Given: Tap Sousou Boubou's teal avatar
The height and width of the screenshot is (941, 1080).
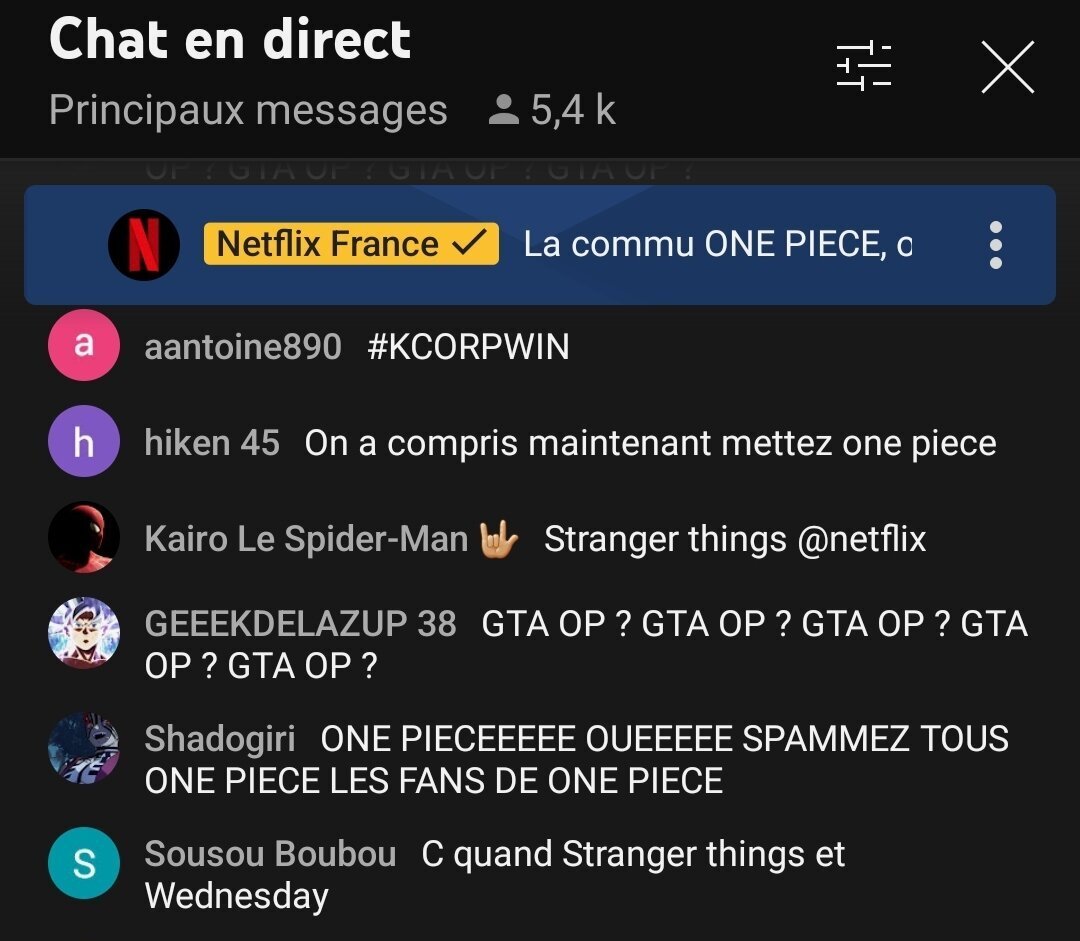Looking at the screenshot, I should [84, 864].
